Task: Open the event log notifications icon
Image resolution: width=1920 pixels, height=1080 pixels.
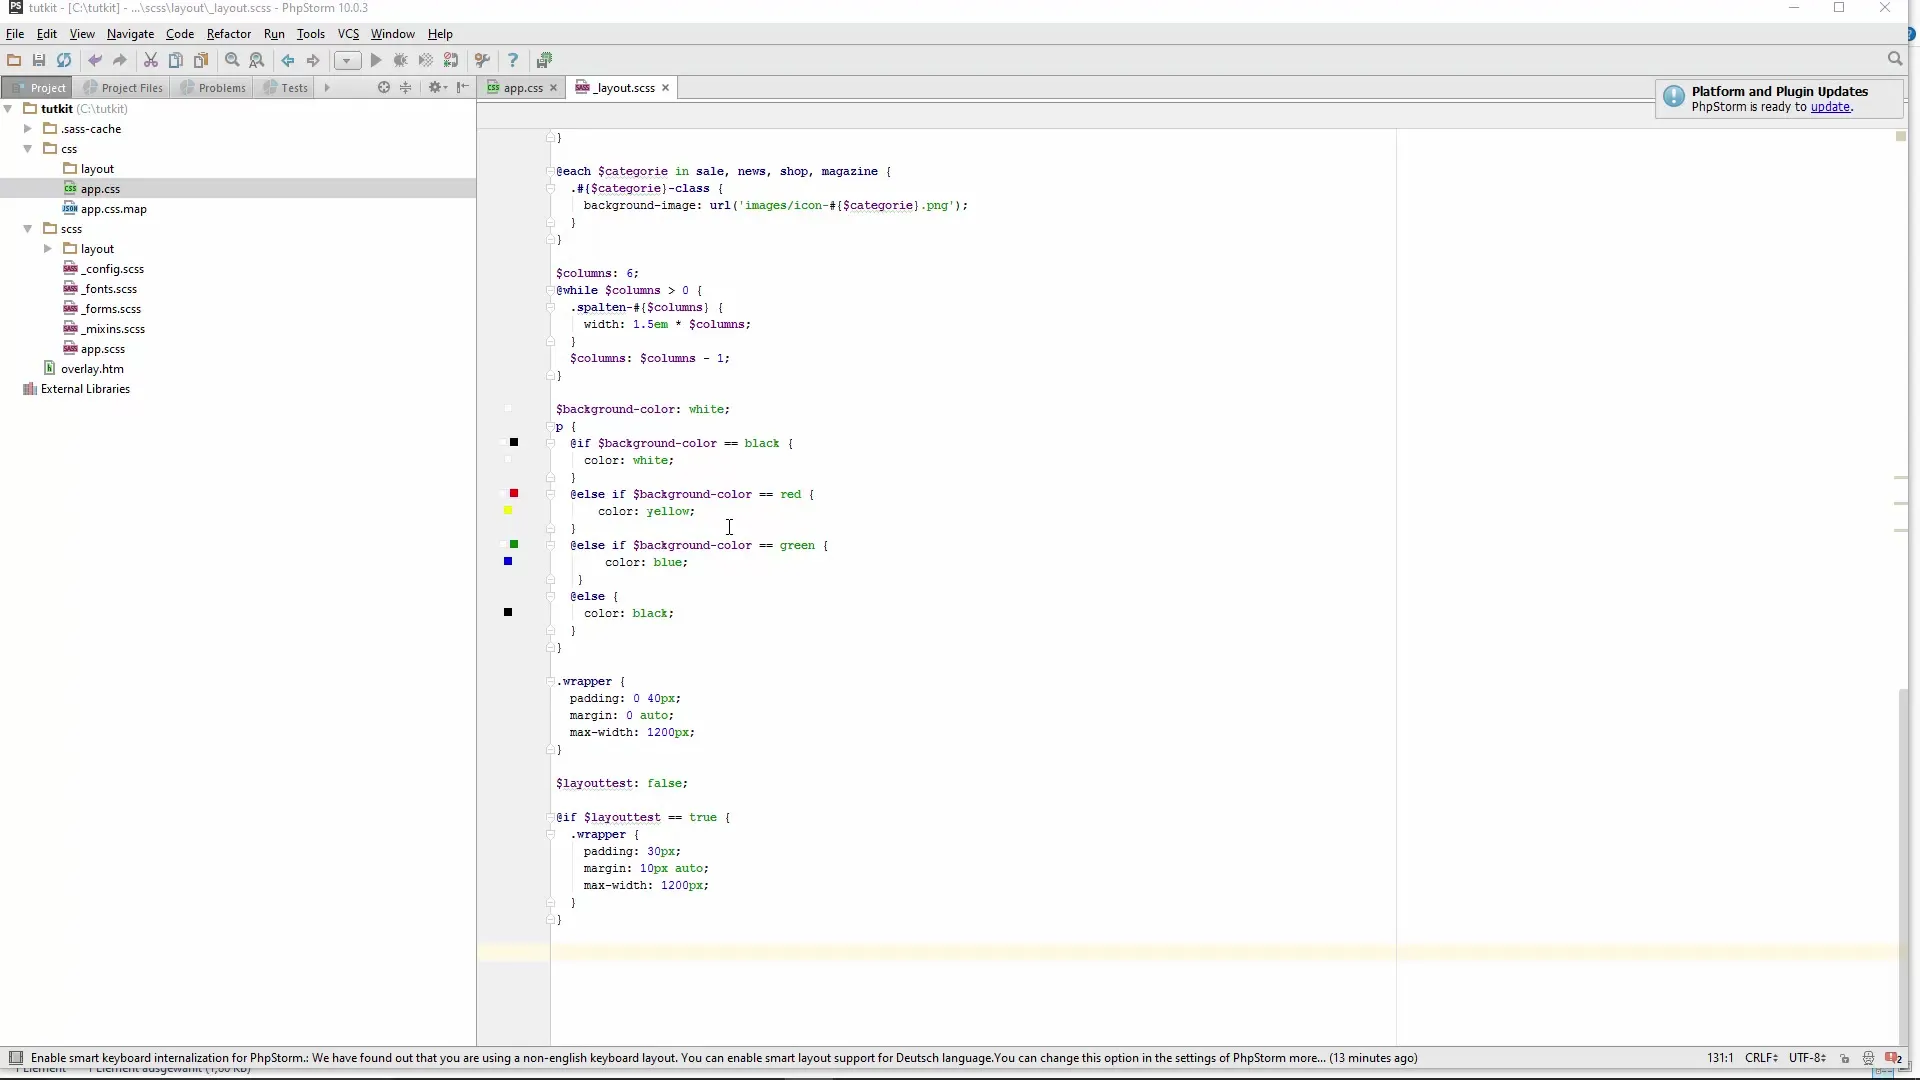Action: click(1893, 1058)
